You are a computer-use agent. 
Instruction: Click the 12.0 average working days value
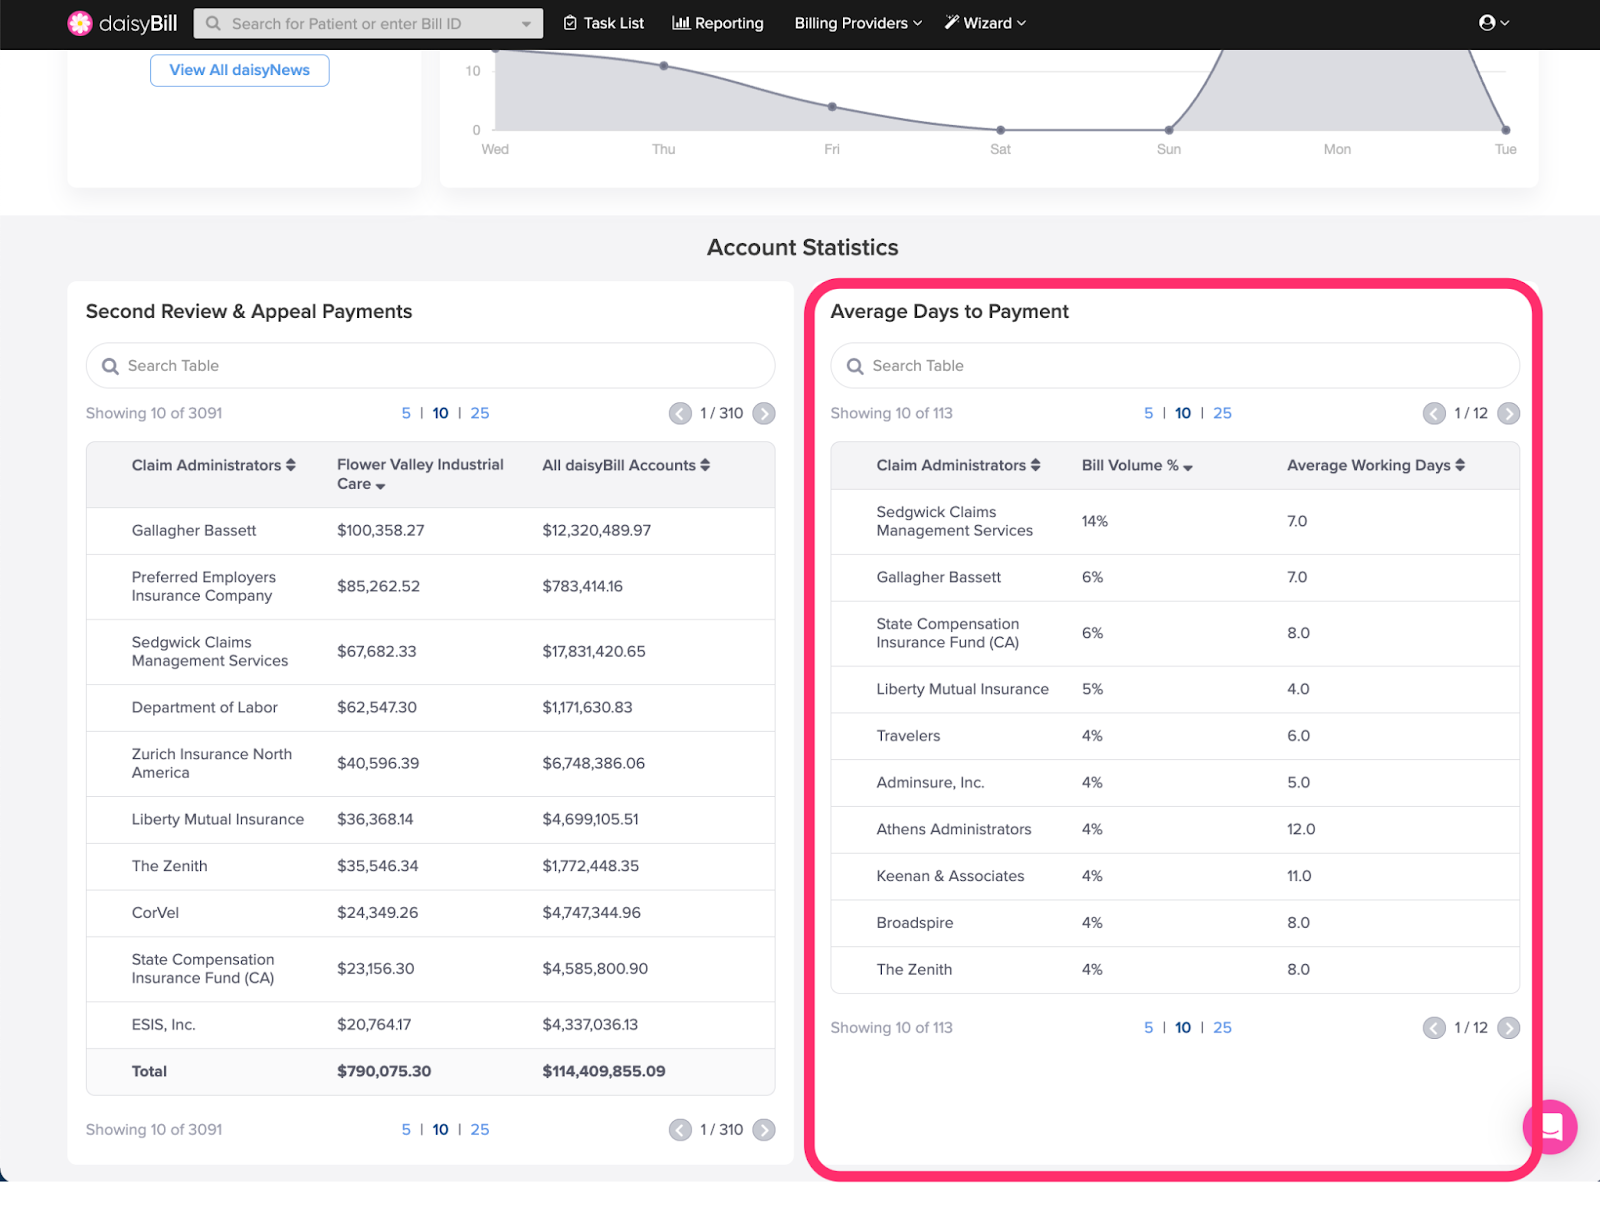pos(1301,830)
